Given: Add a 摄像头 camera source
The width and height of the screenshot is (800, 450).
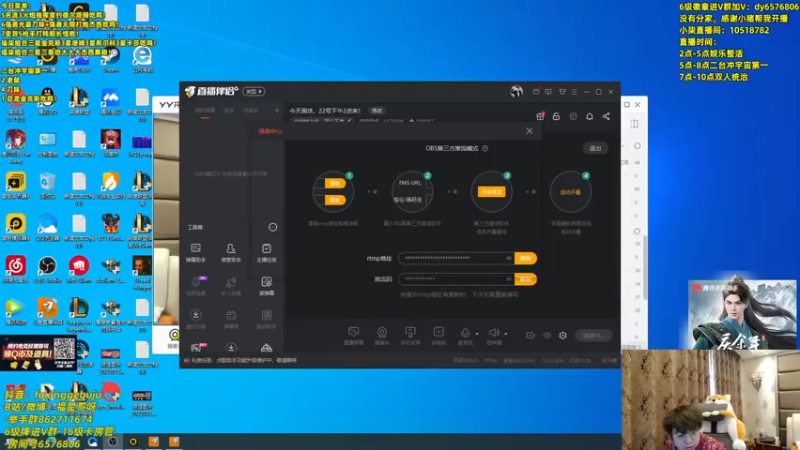Looking at the screenshot, I should [382, 336].
